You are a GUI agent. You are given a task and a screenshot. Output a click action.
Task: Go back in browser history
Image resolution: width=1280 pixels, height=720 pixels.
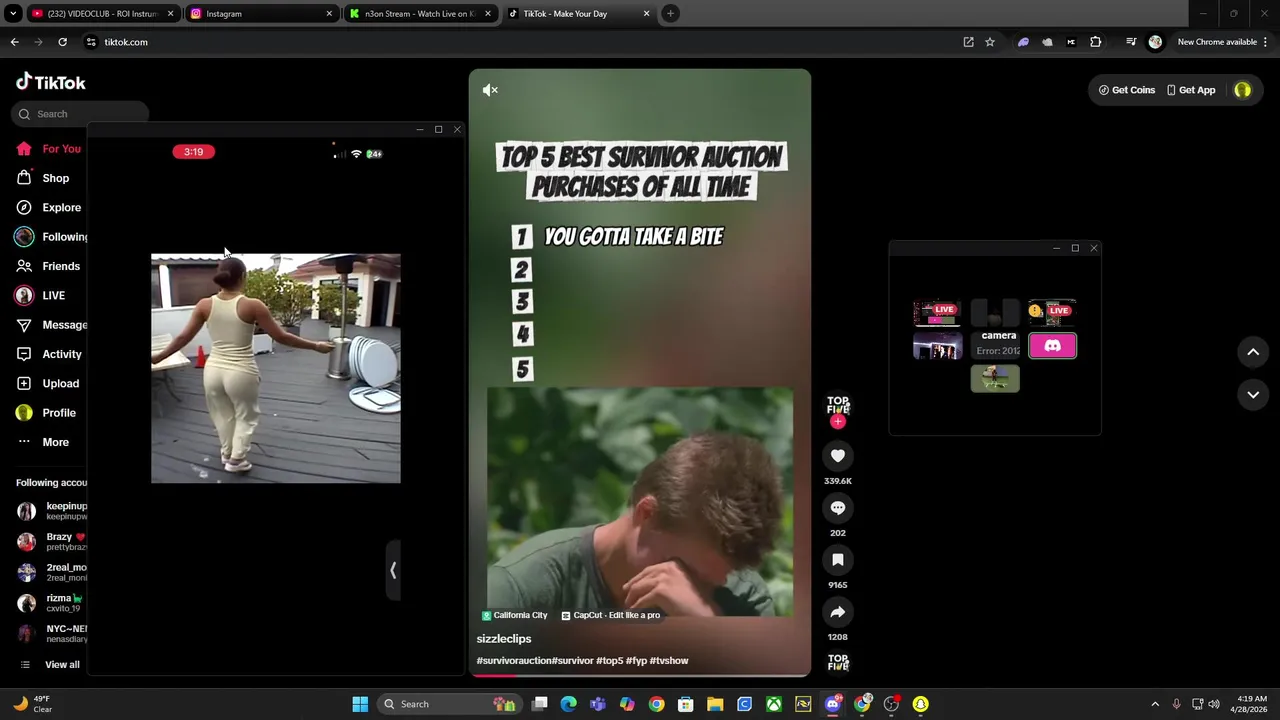click(x=14, y=42)
